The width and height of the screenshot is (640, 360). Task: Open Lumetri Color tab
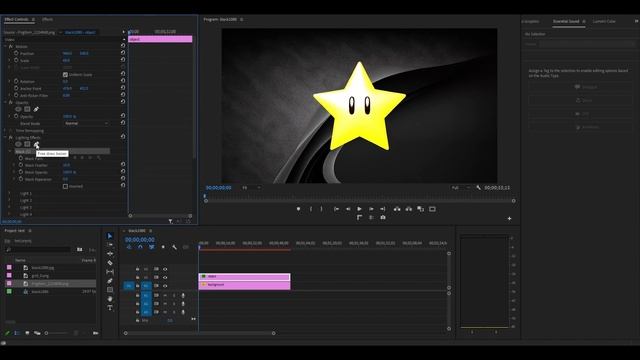pos(604,21)
